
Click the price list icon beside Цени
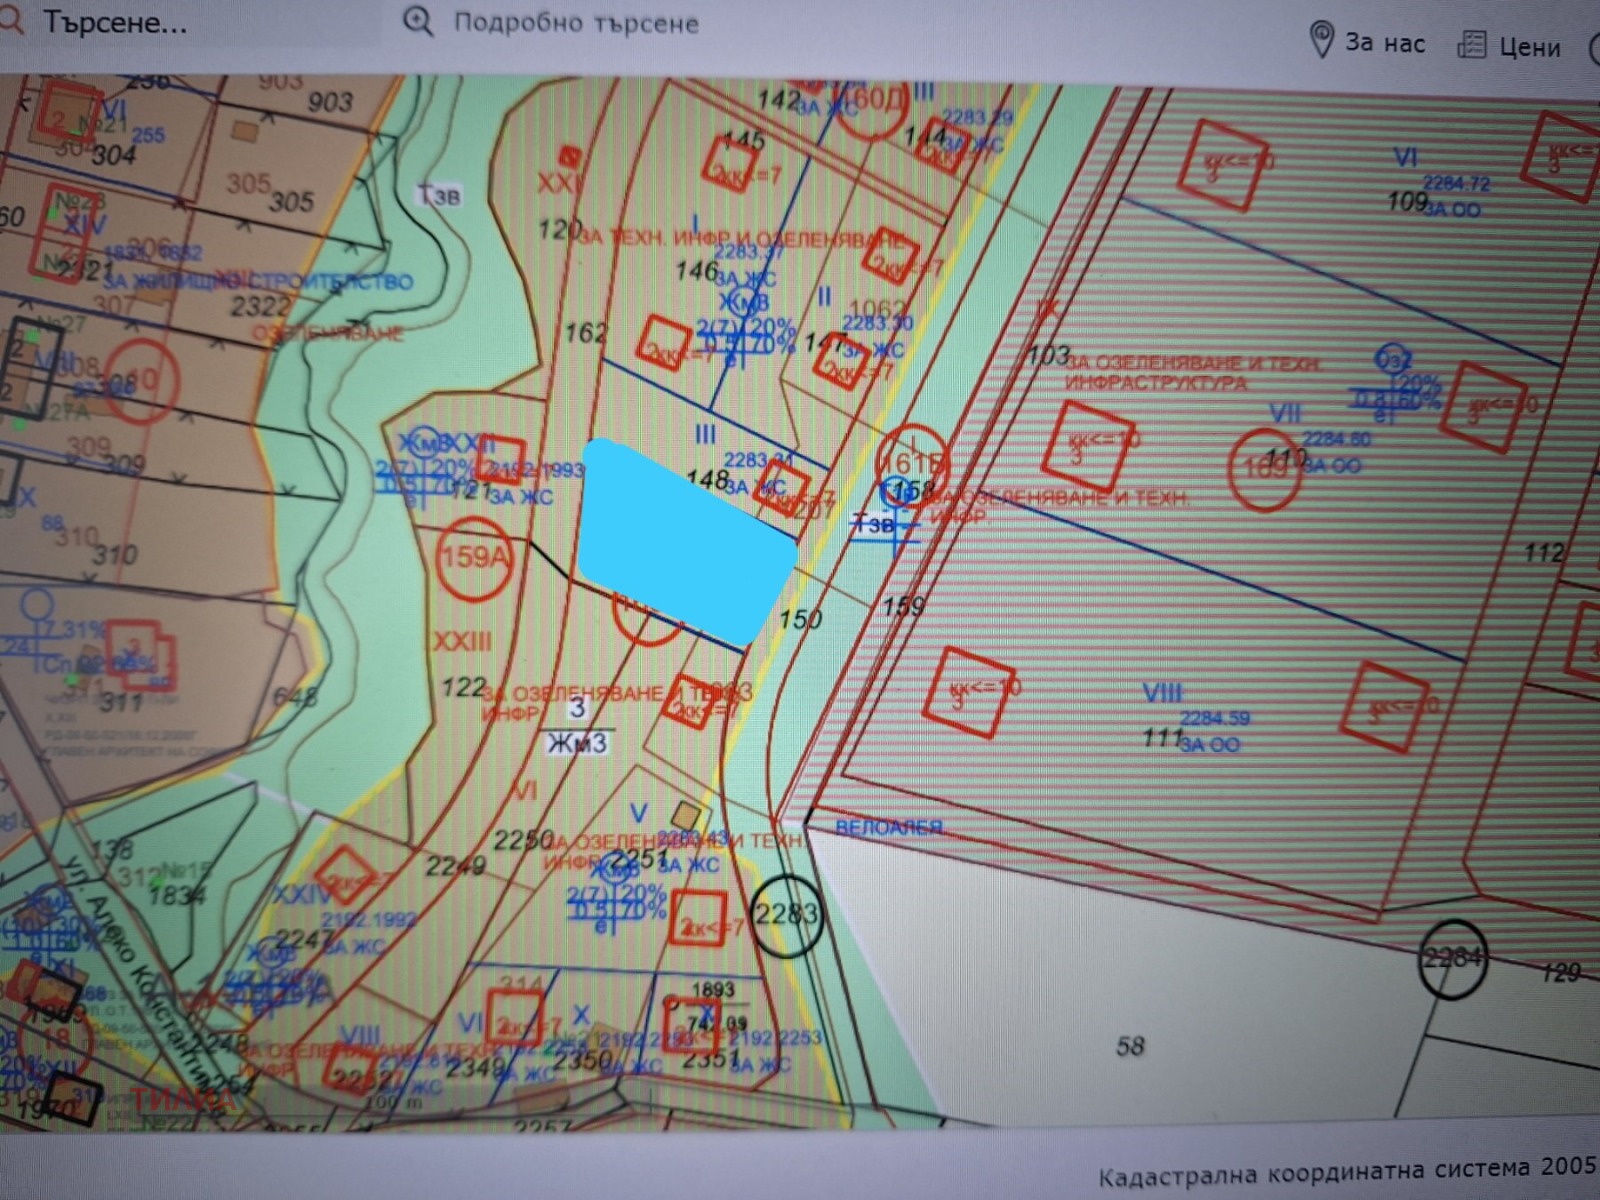(1471, 44)
